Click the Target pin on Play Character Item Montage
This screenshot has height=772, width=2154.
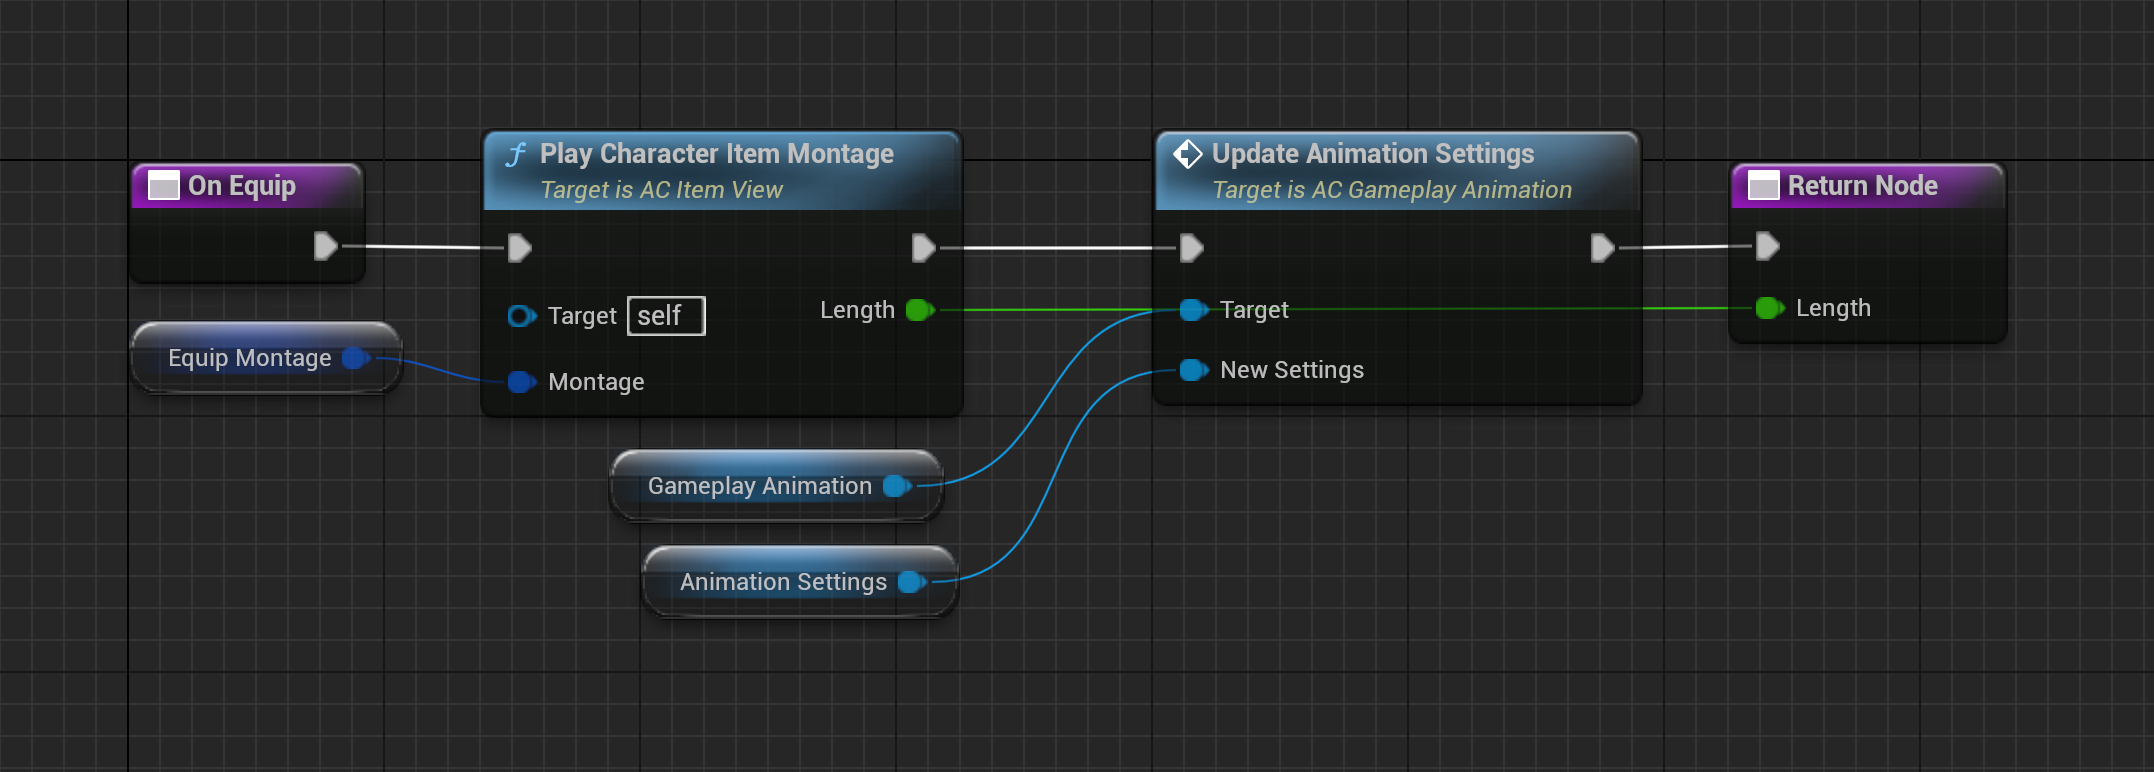521,316
